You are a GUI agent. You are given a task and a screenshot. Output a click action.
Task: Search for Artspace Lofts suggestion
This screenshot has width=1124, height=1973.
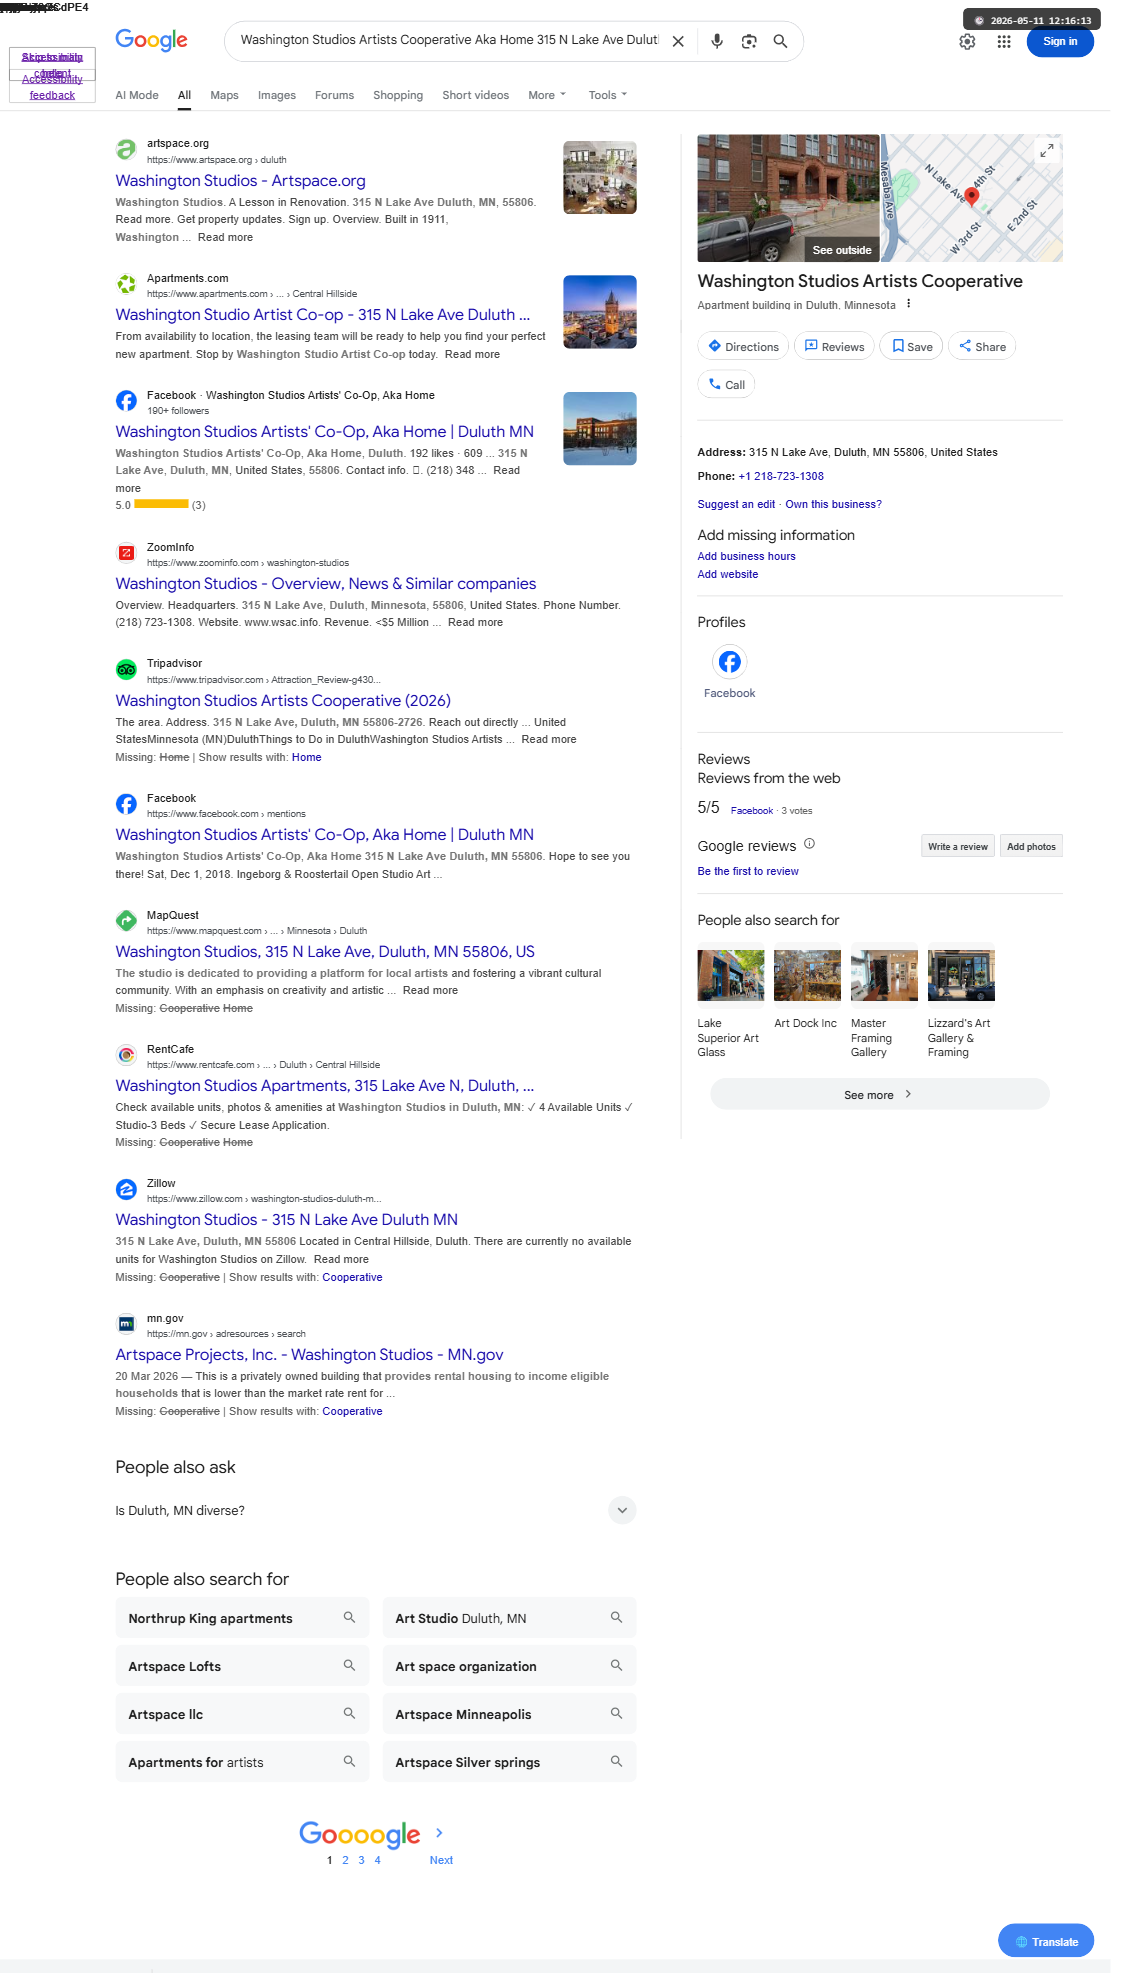[x=242, y=1666]
